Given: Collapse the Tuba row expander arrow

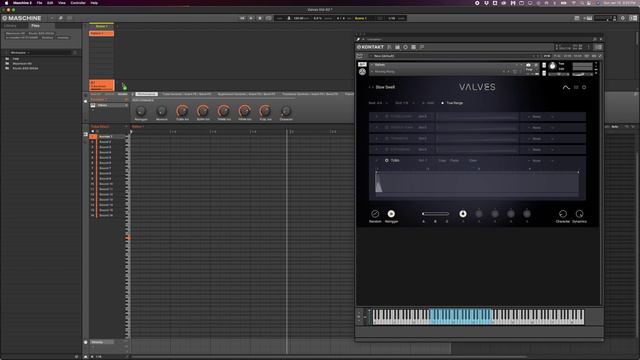Looking at the screenshot, I should click(376, 160).
